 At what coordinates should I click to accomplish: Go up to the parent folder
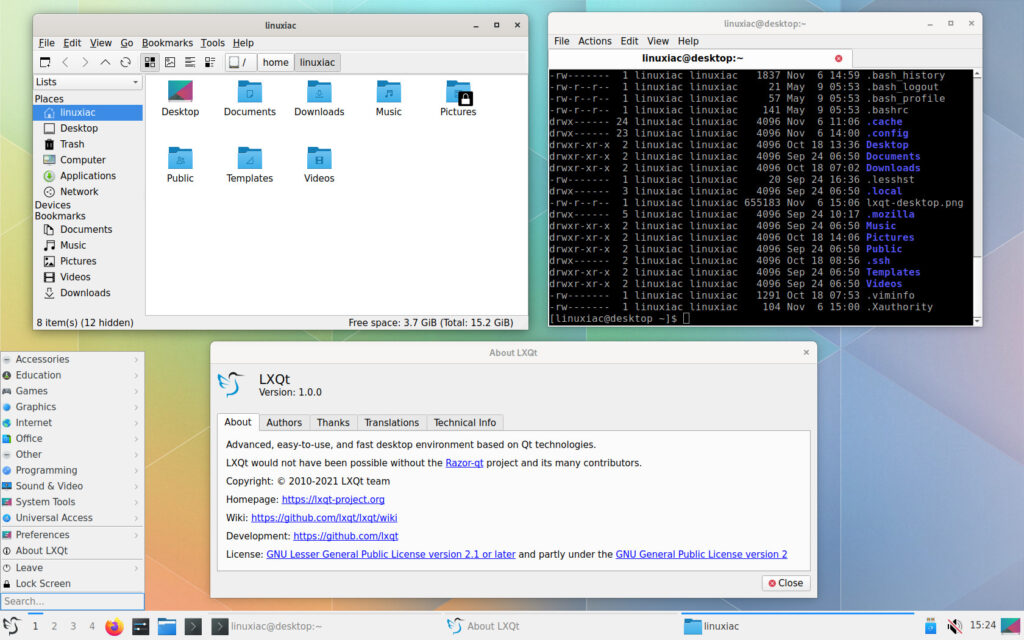coord(105,62)
